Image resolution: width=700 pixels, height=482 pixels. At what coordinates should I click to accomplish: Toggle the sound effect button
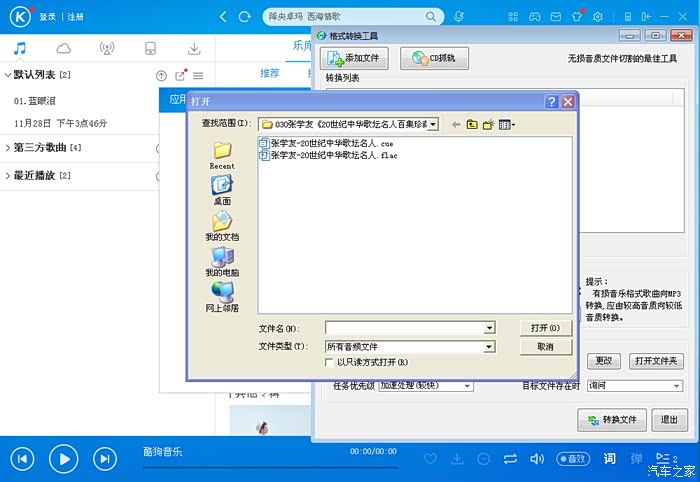click(572, 459)
